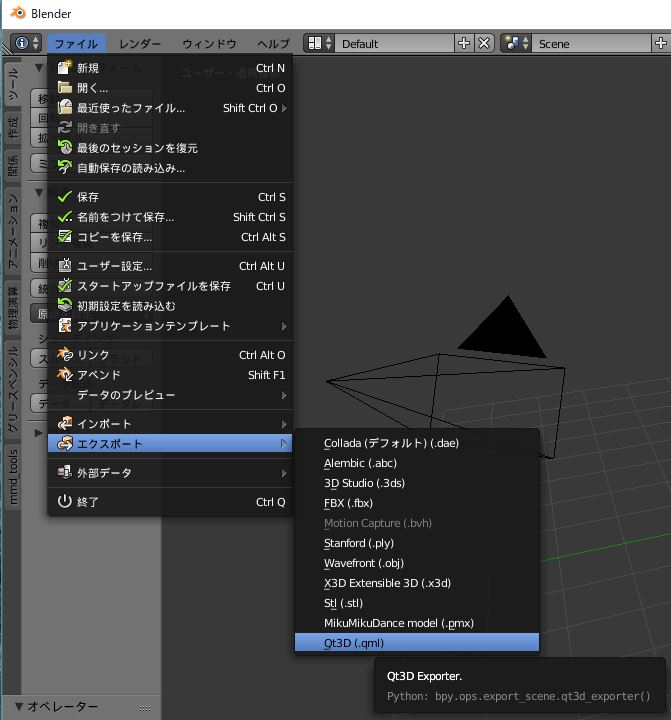Click the Export icon next to エクスポート
671x720 pixels.
(65, 444)
